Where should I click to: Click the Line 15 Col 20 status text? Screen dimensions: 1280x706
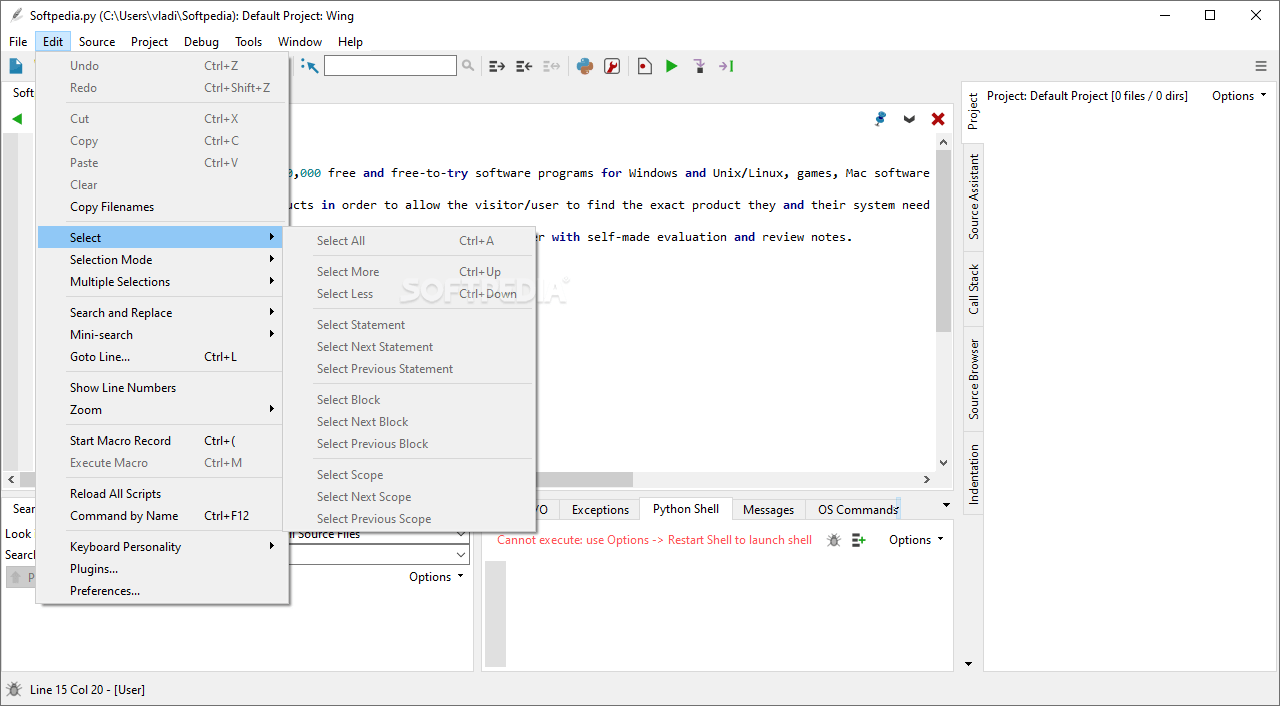[x=87, y=689]
